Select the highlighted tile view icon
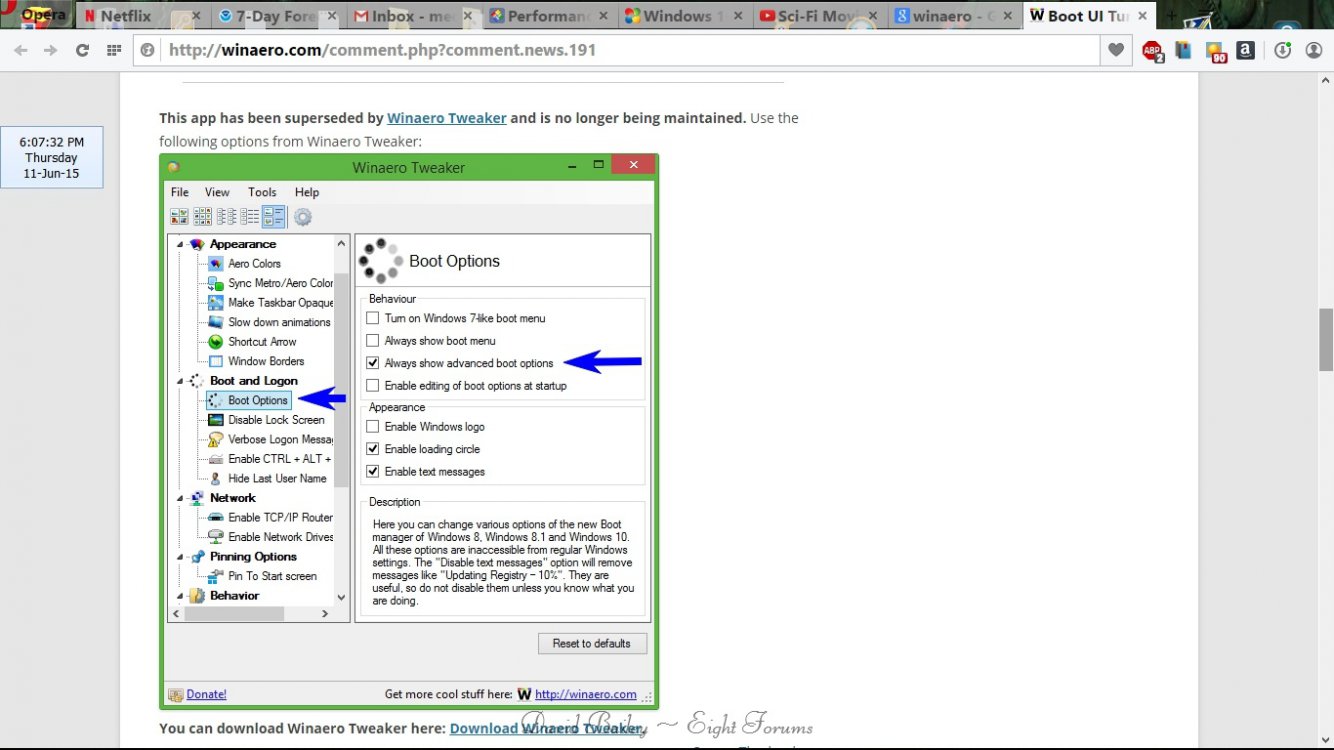Viewport: 1334px width, 750px height. pyautogui.click(x=273, y=216)
